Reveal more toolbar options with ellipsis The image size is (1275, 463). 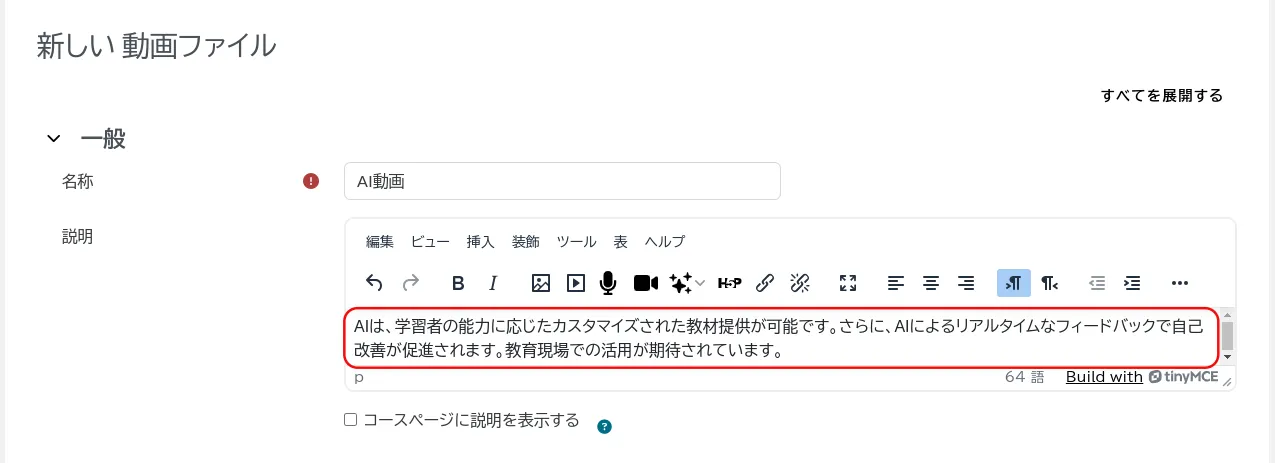[1179, 283]
